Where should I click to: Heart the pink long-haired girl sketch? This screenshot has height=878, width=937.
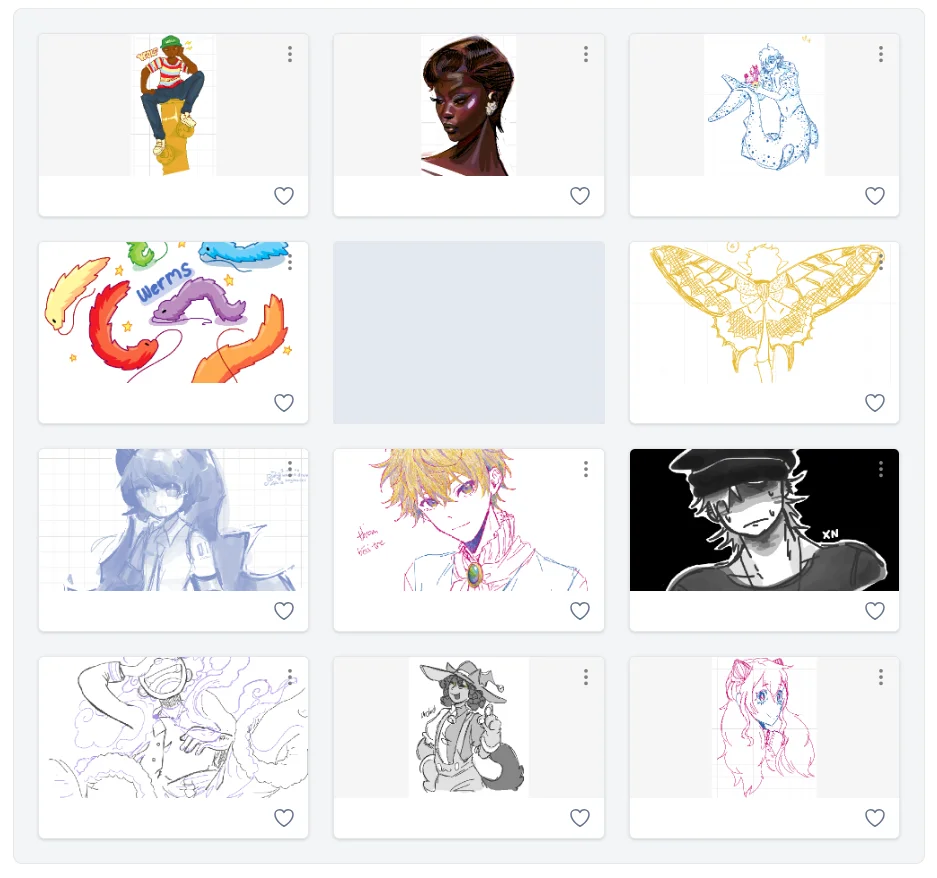(875, 818)
